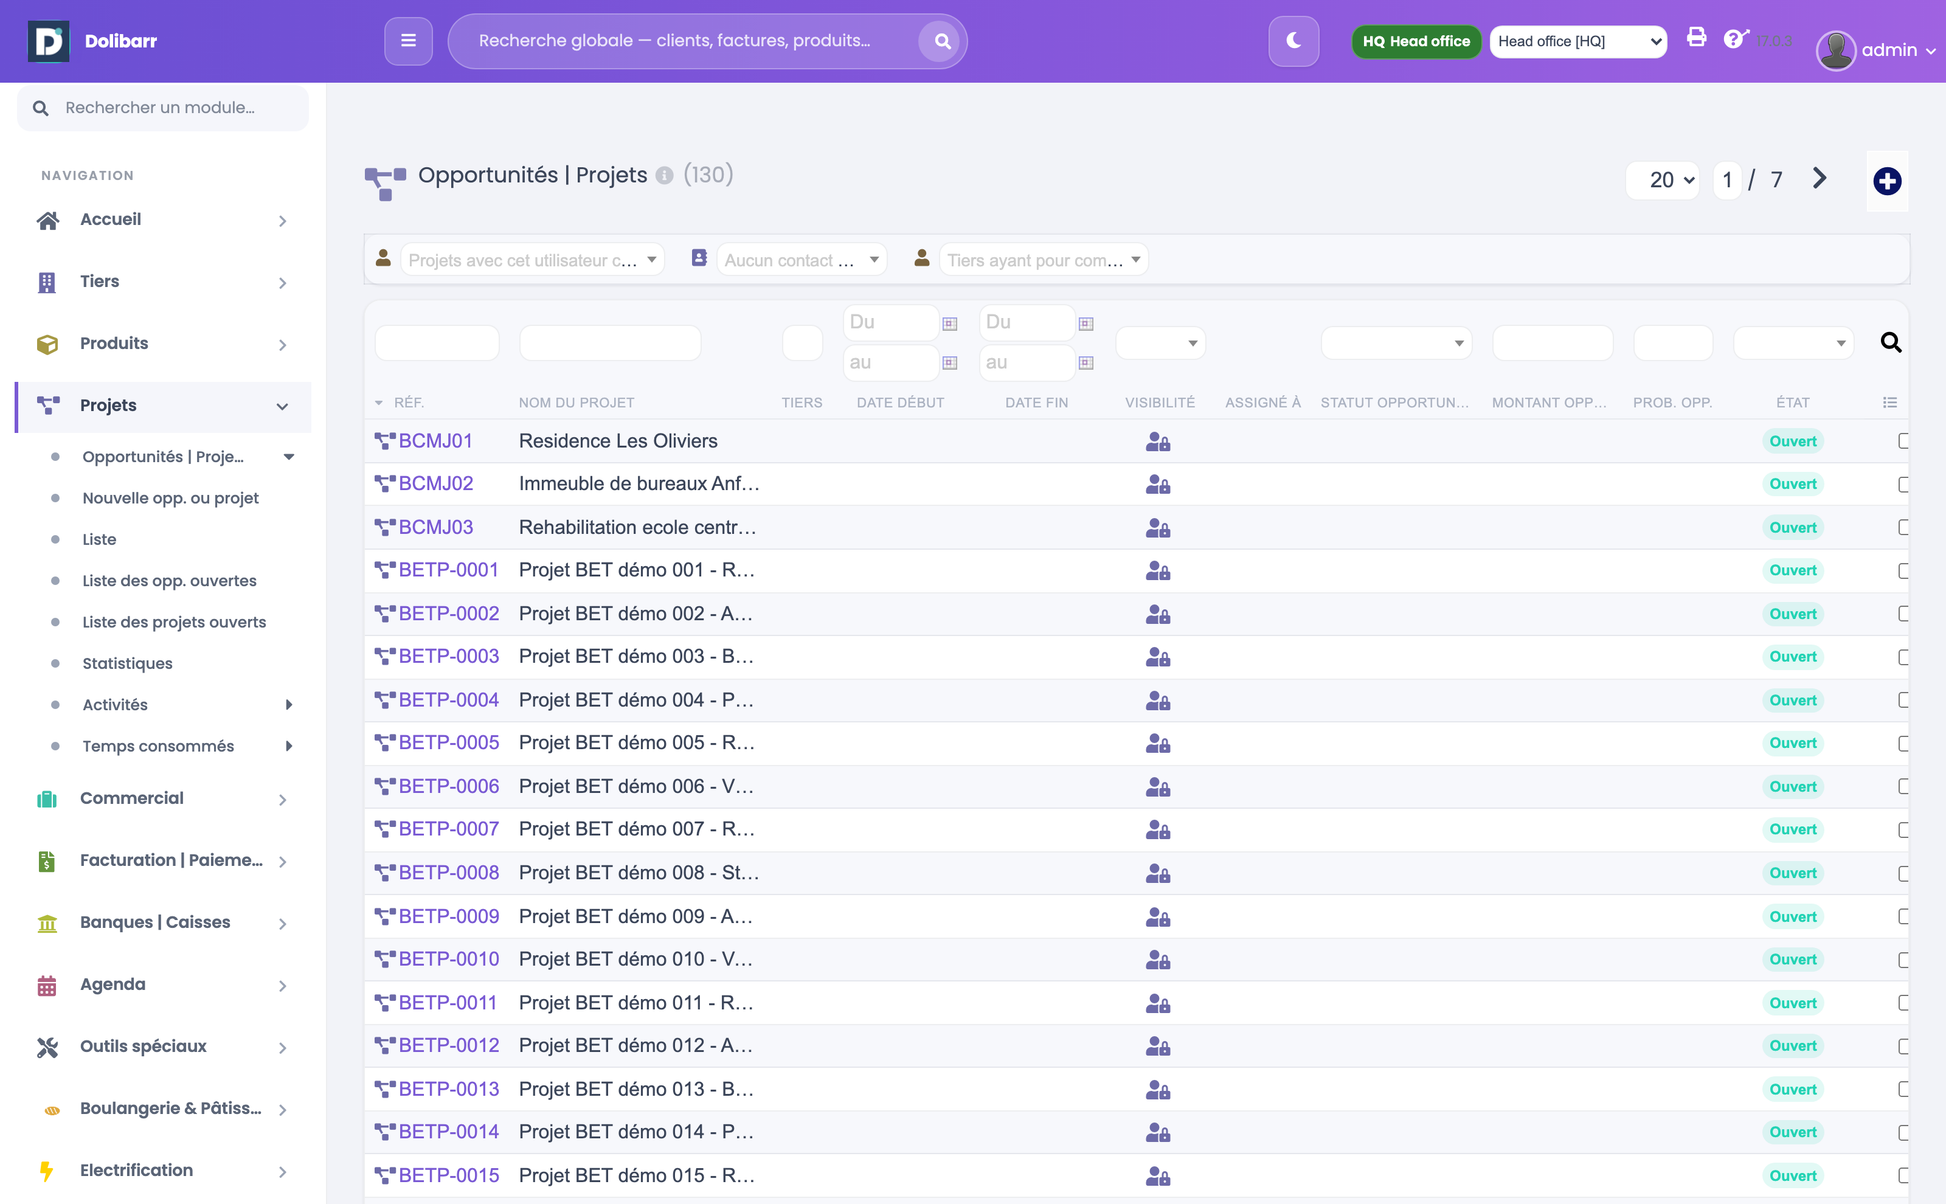Tick checkbox on BCMJ01 row
The width and height of the screenshot is (1946, 1204).
(1904, 441)
